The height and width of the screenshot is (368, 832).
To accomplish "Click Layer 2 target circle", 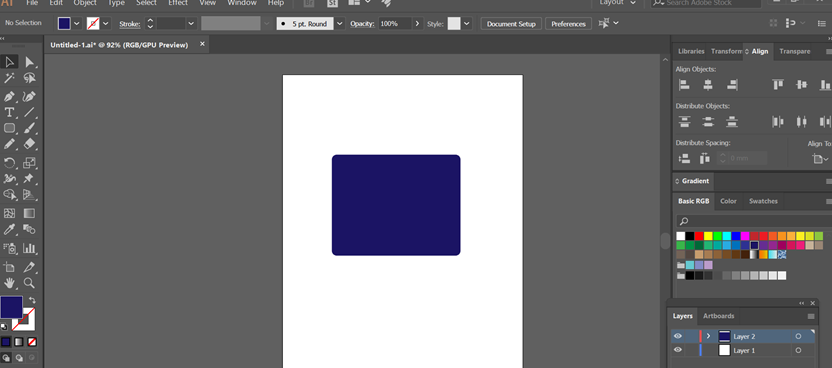I will (x=798, y=336).
